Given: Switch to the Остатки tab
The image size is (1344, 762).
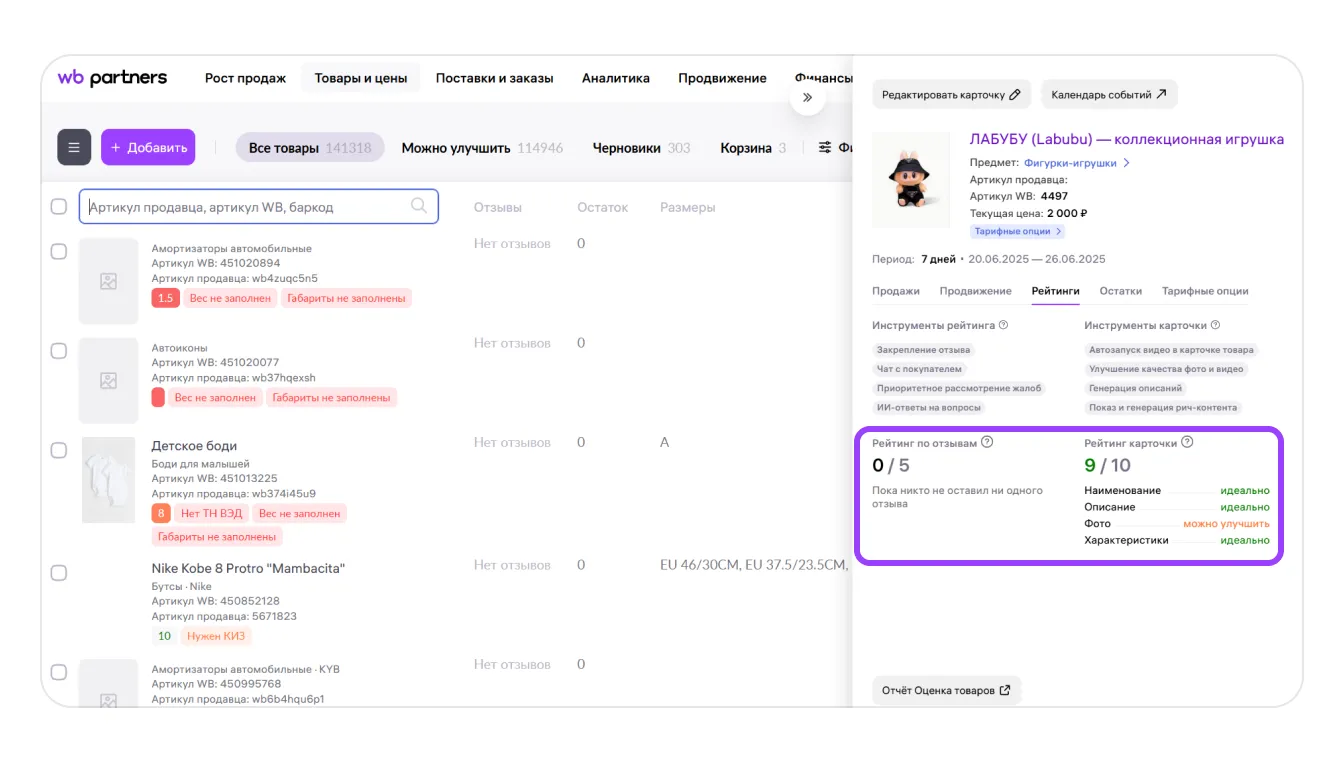Looking at the screenshot, I should point(1120,291).
